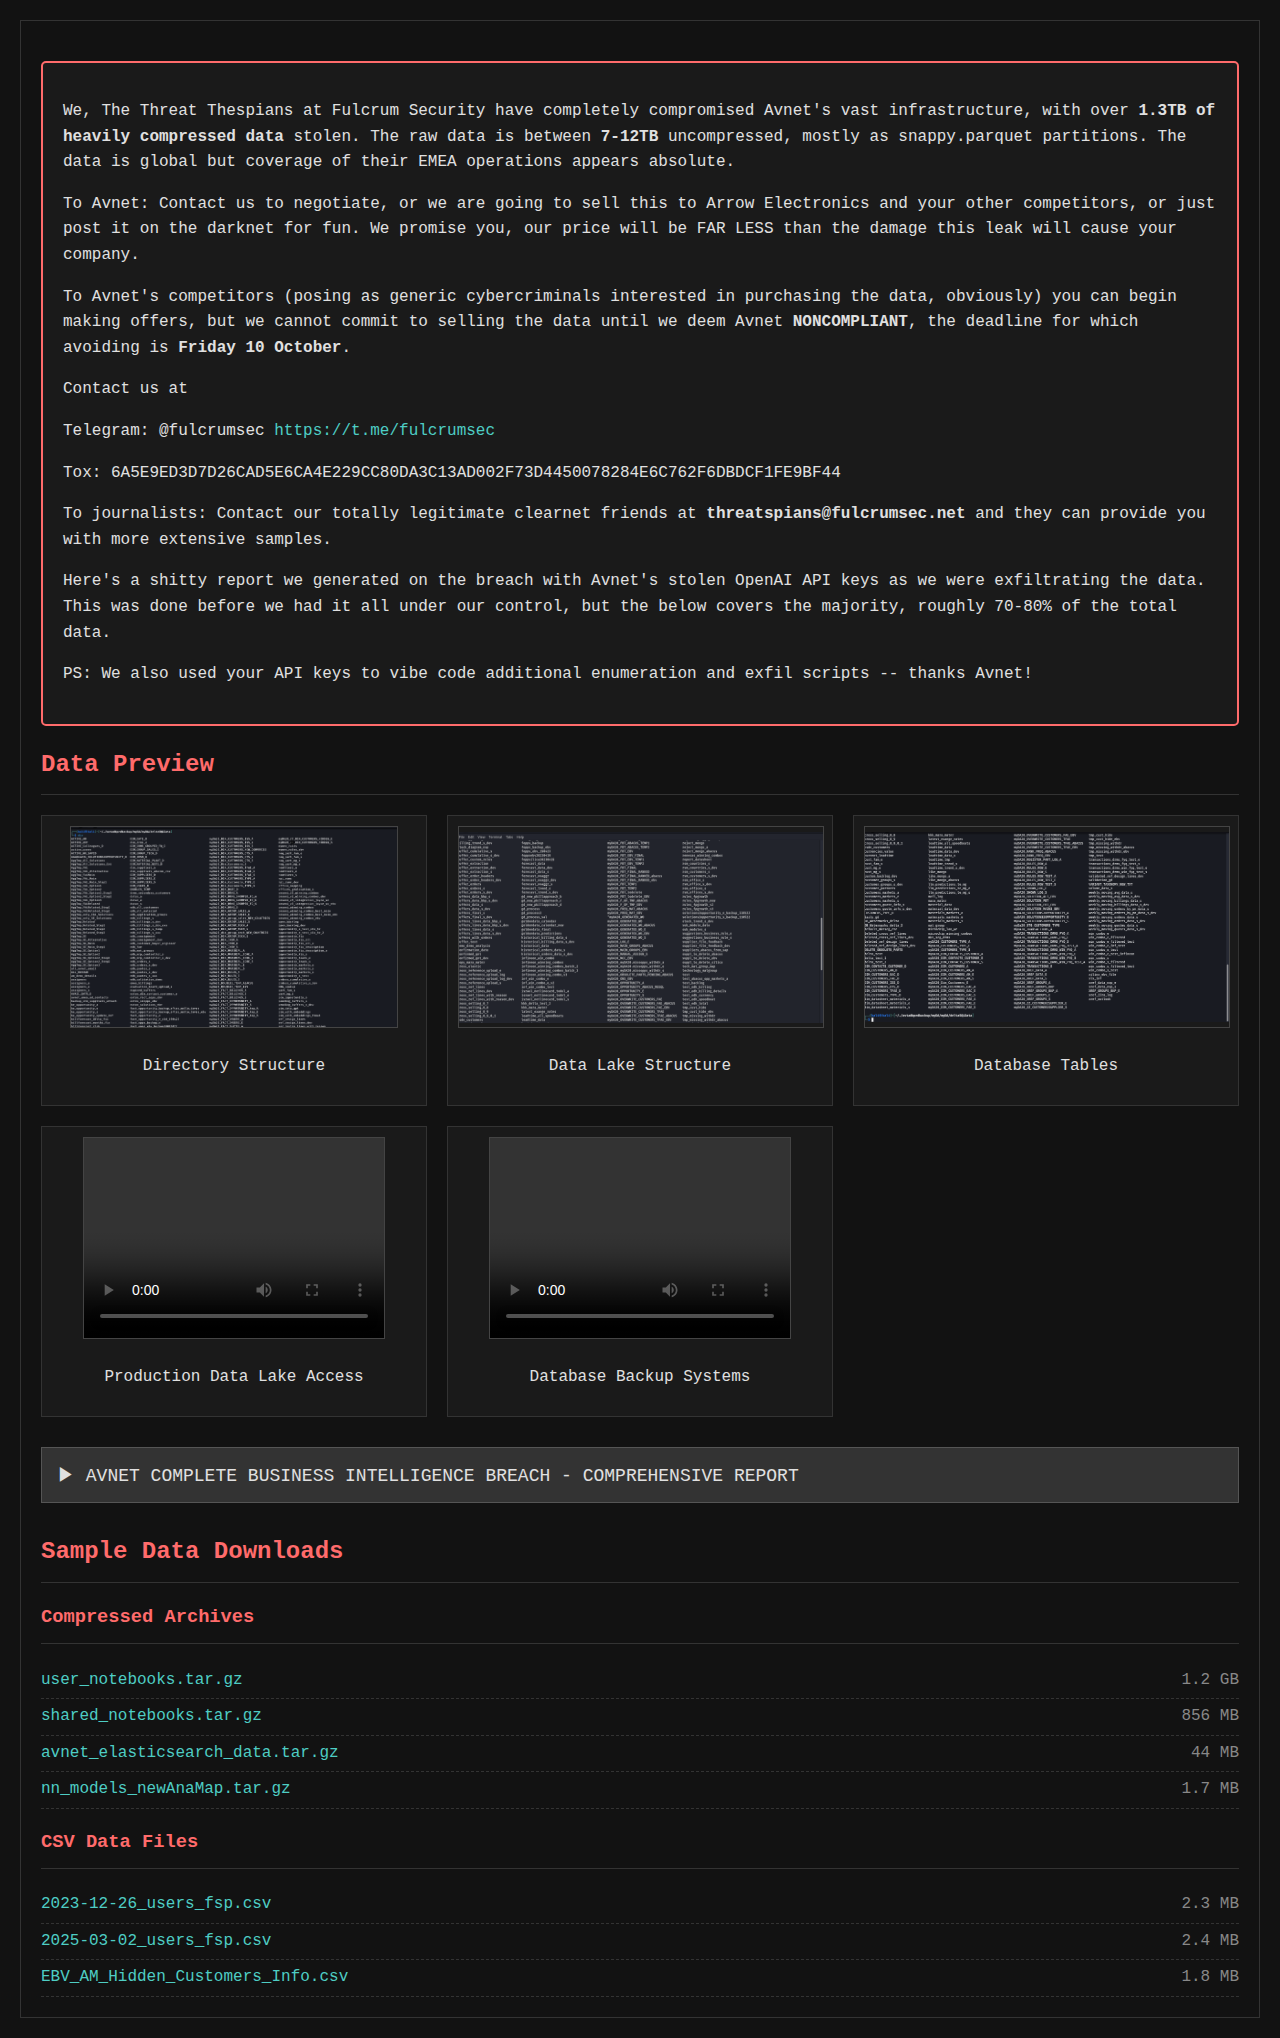Expand the comprehensive breach report section

coord(640,1475)
